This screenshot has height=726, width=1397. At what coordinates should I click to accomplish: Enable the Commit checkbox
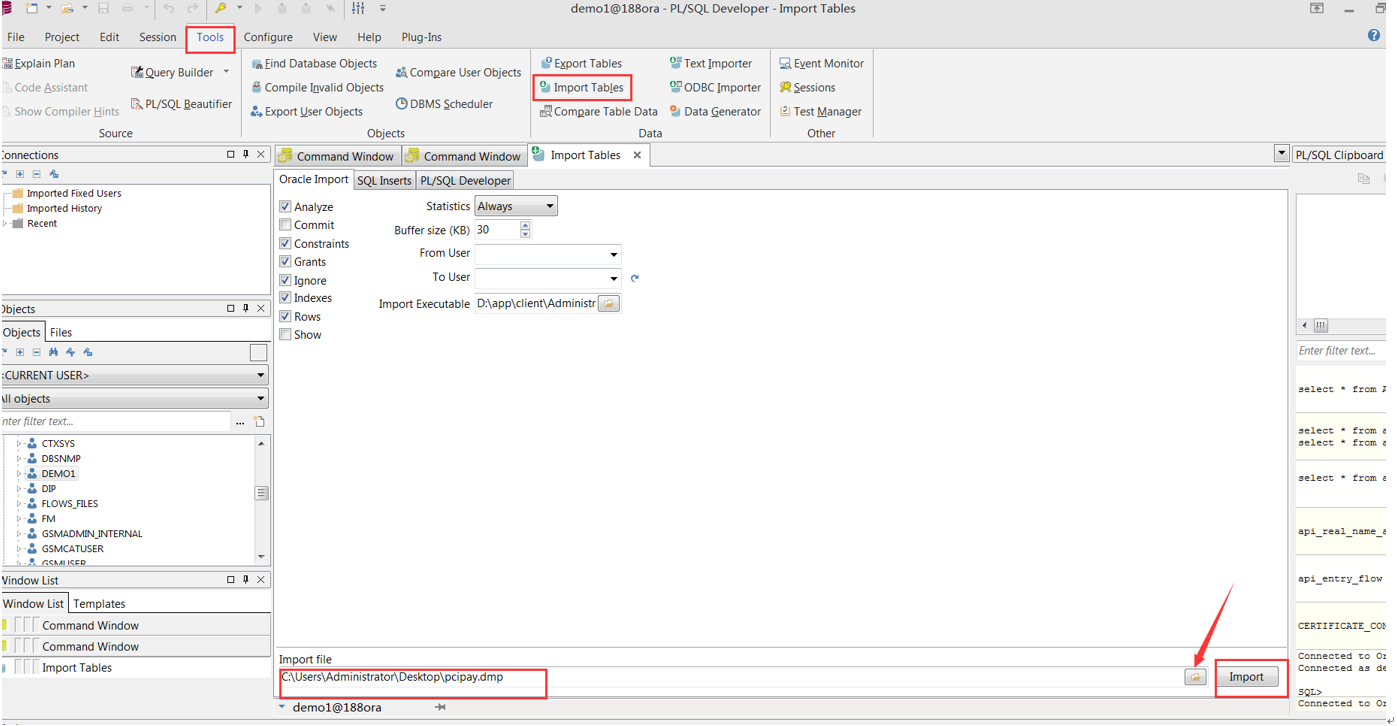point(285,225)
